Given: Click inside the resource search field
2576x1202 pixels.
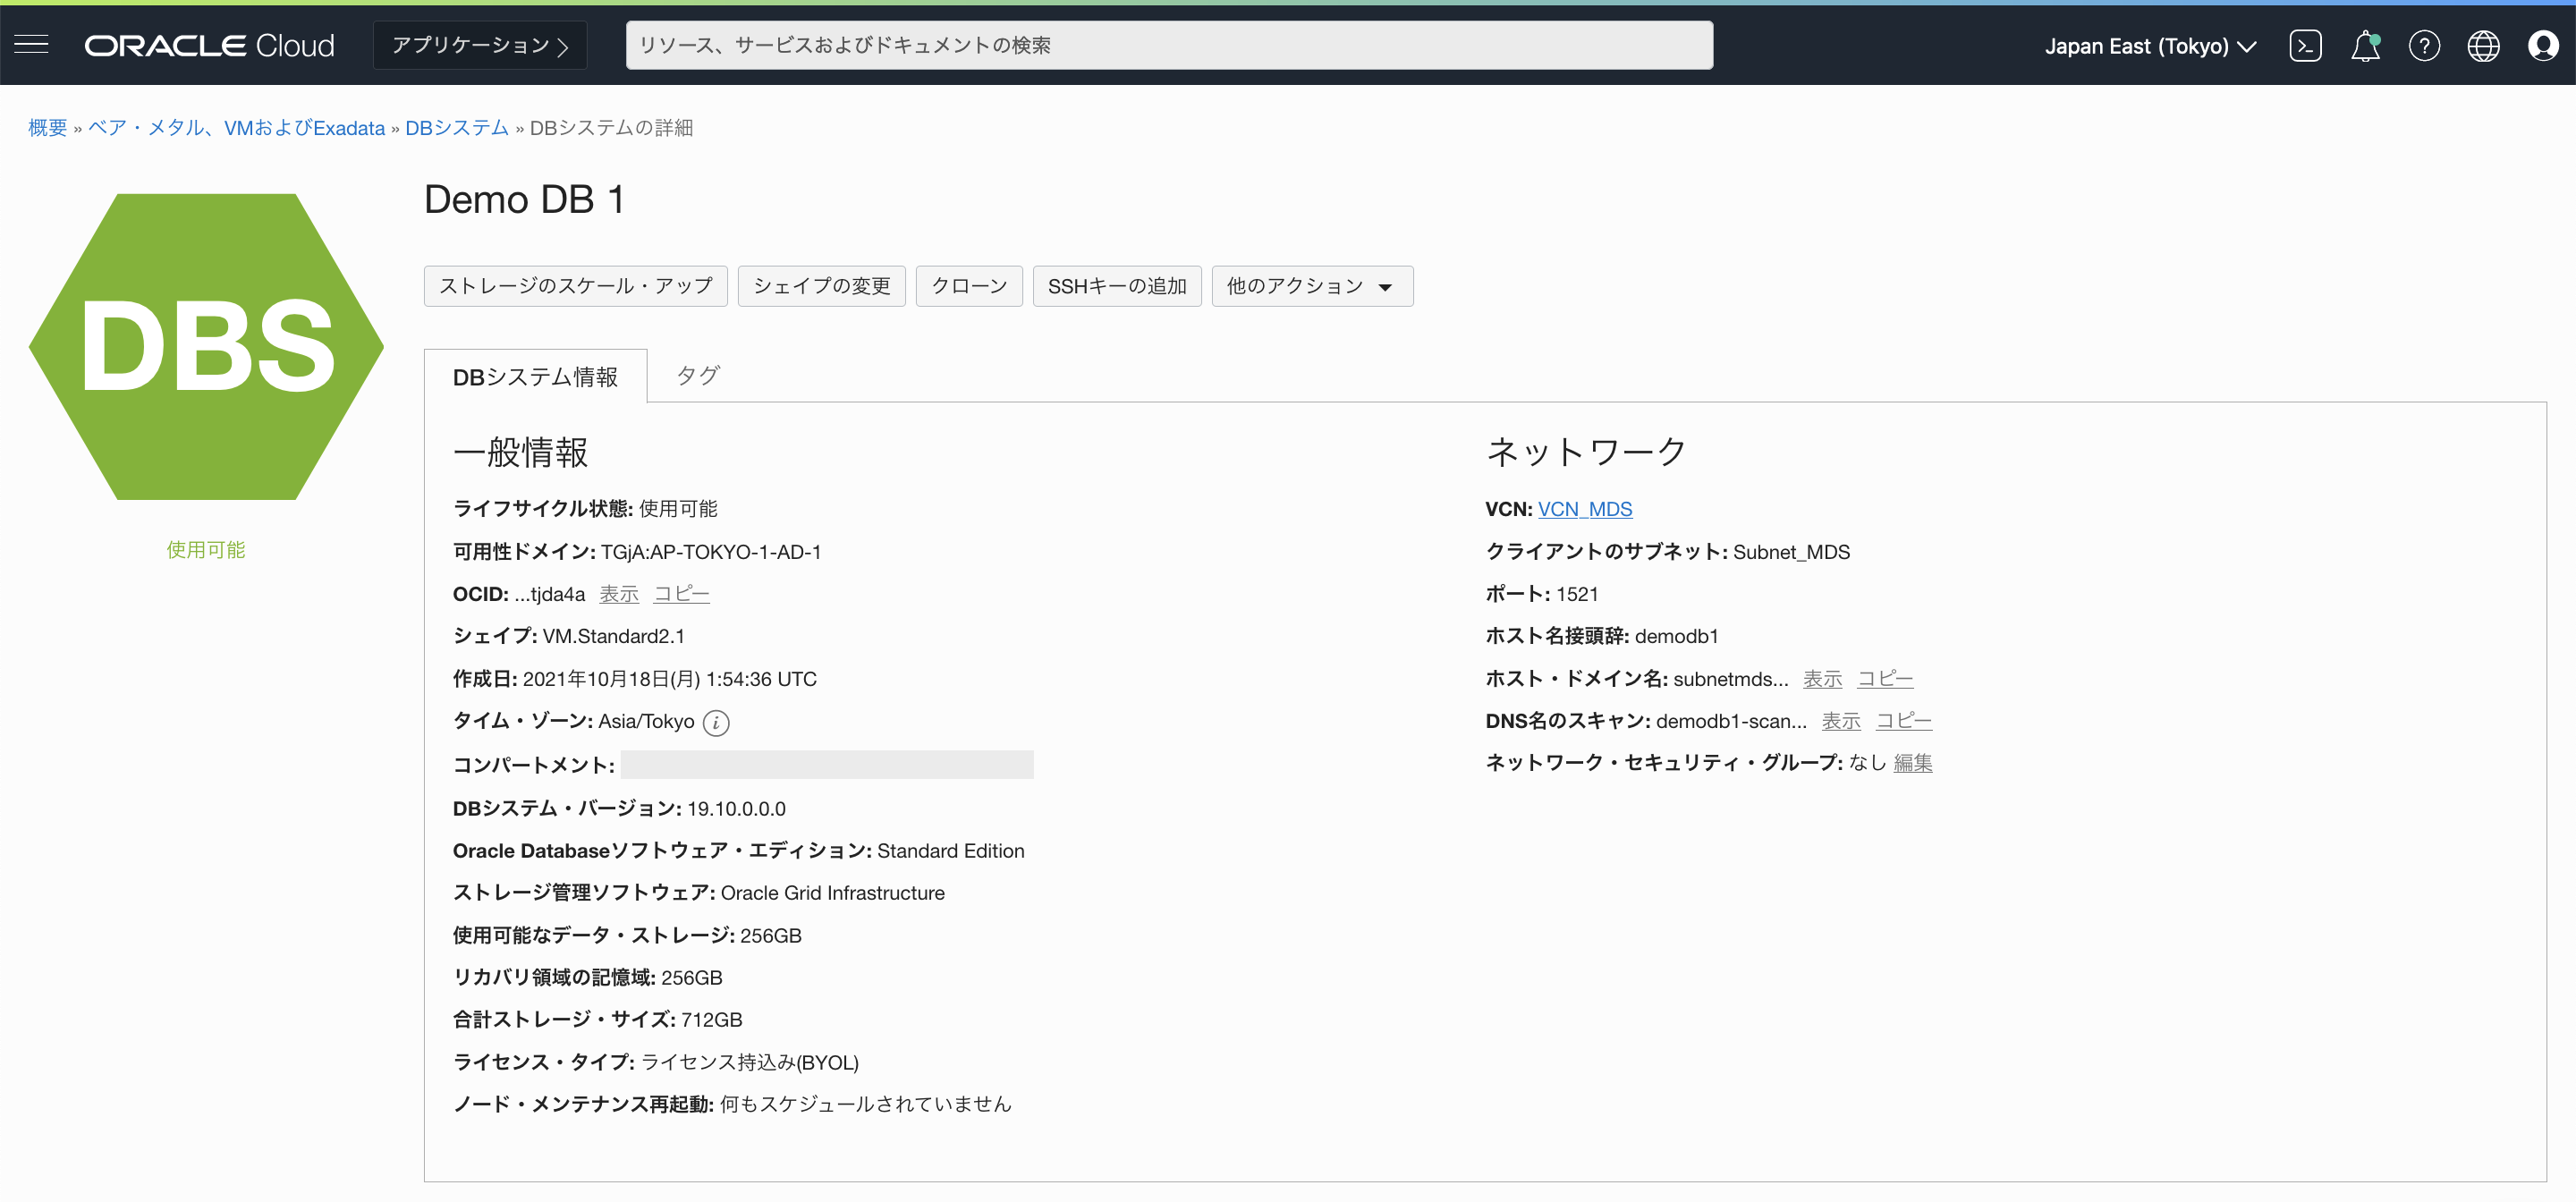Looking at the screenshot, I should (x=1170, y=44).
